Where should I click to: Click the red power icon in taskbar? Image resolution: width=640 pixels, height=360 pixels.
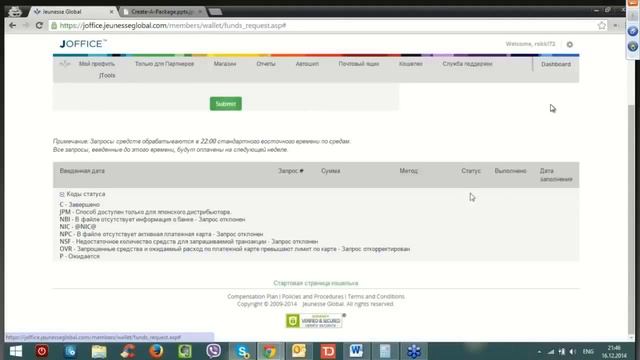(42, 351)
